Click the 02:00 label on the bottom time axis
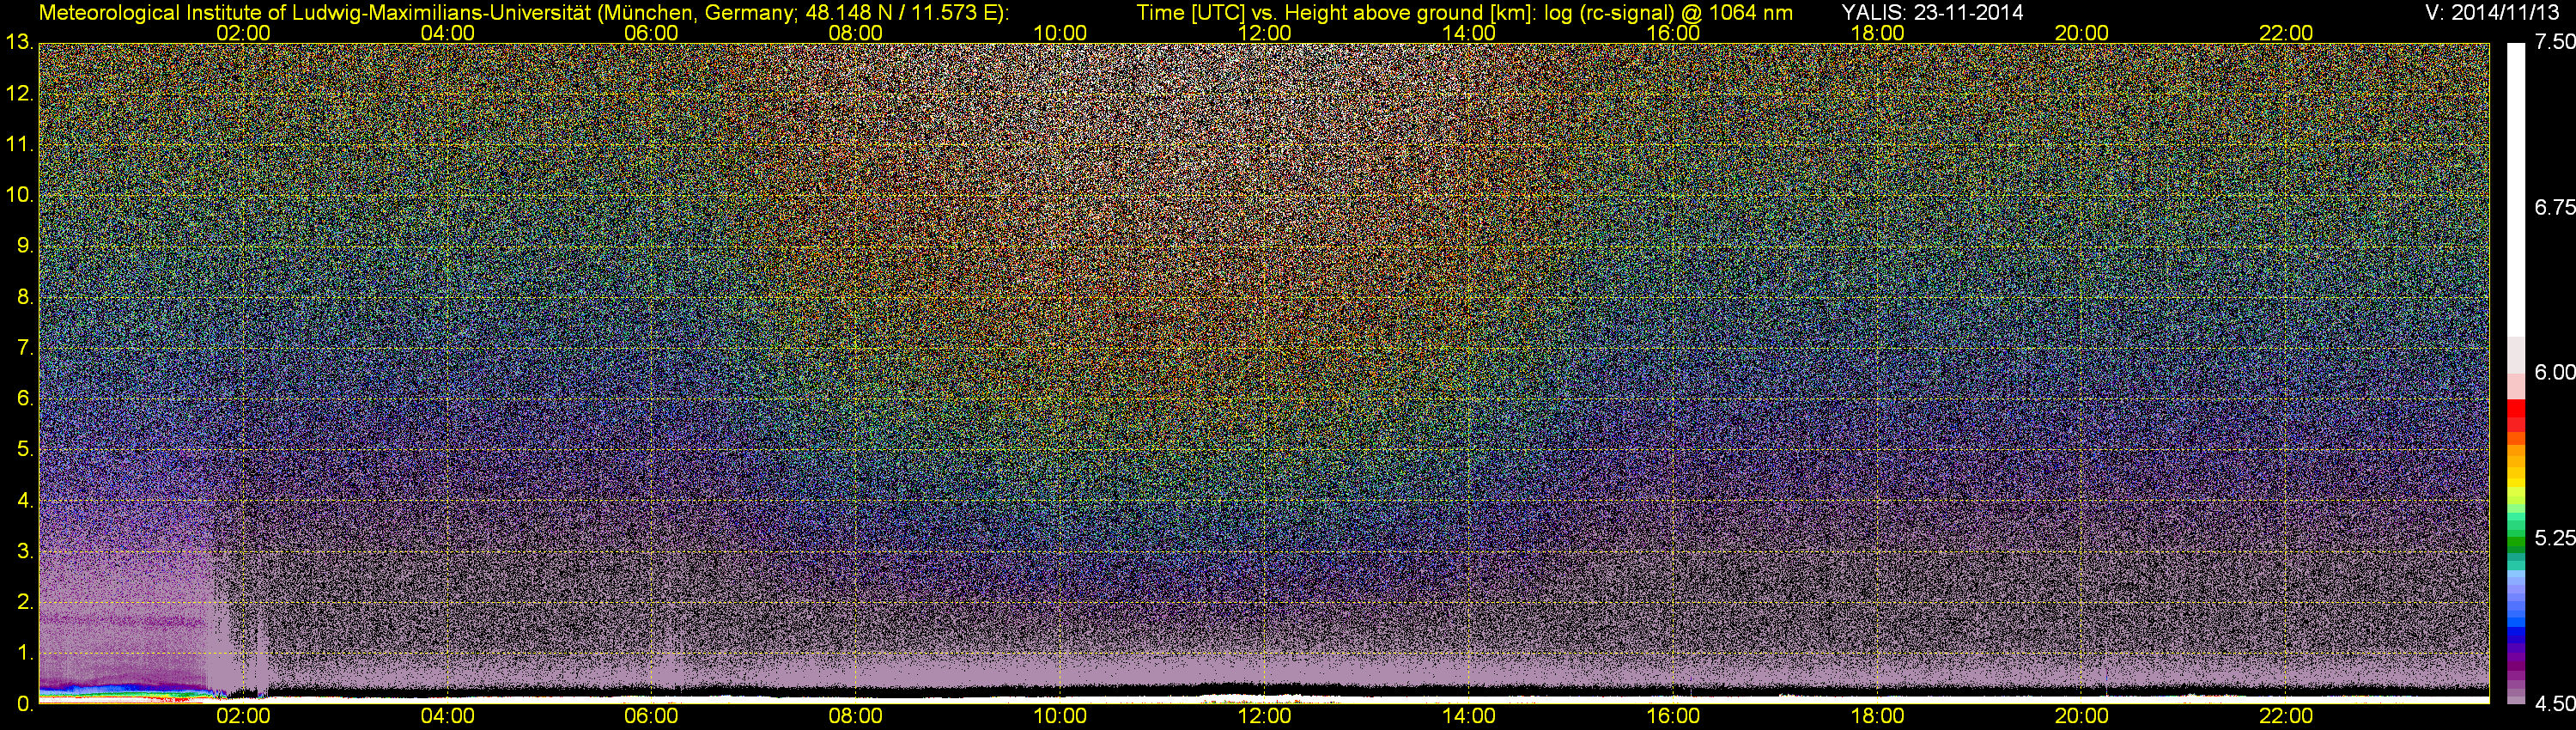The image size is (2576, 730). pyautogui.click(x=243, y=716)
